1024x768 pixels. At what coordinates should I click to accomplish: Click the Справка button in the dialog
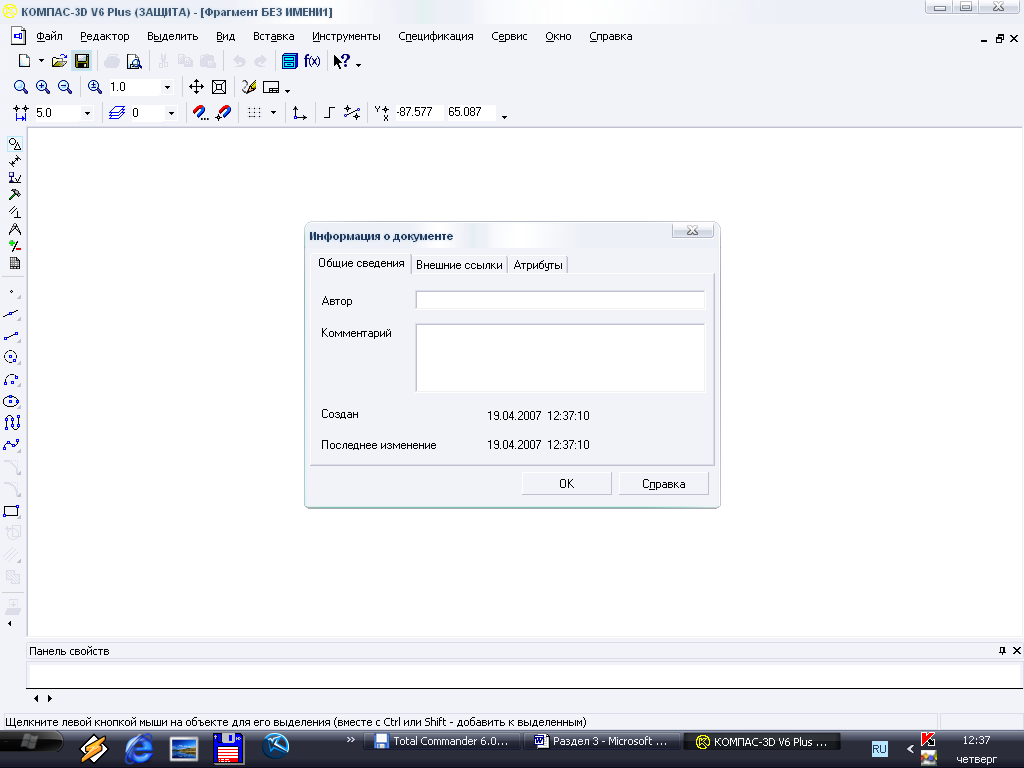[664, 484]
